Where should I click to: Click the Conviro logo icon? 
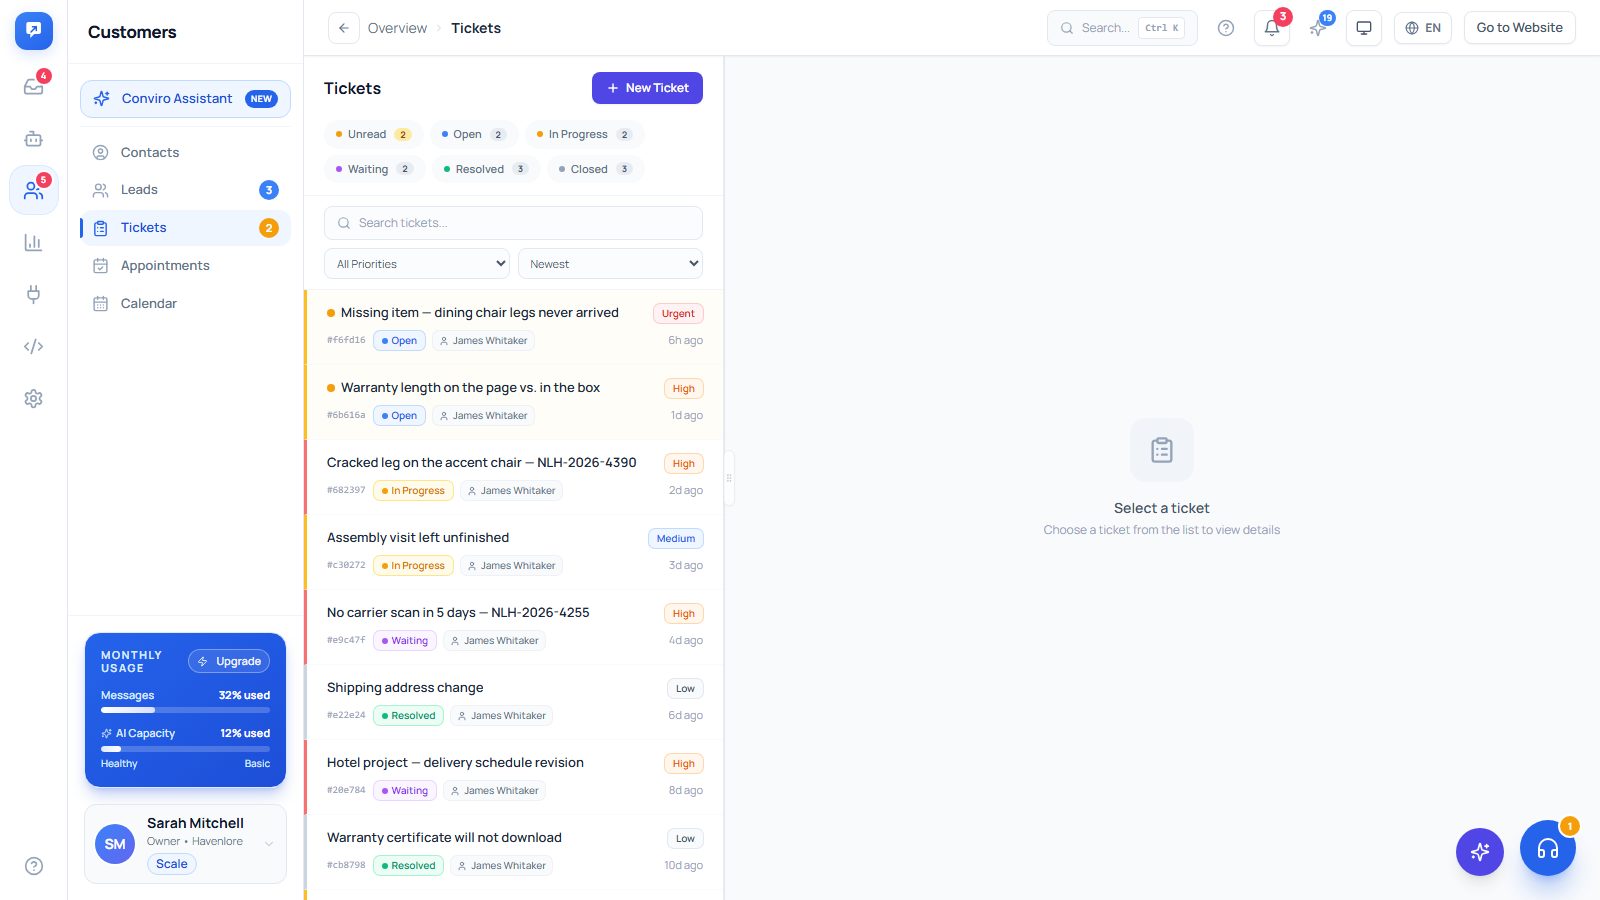point(33,30)
